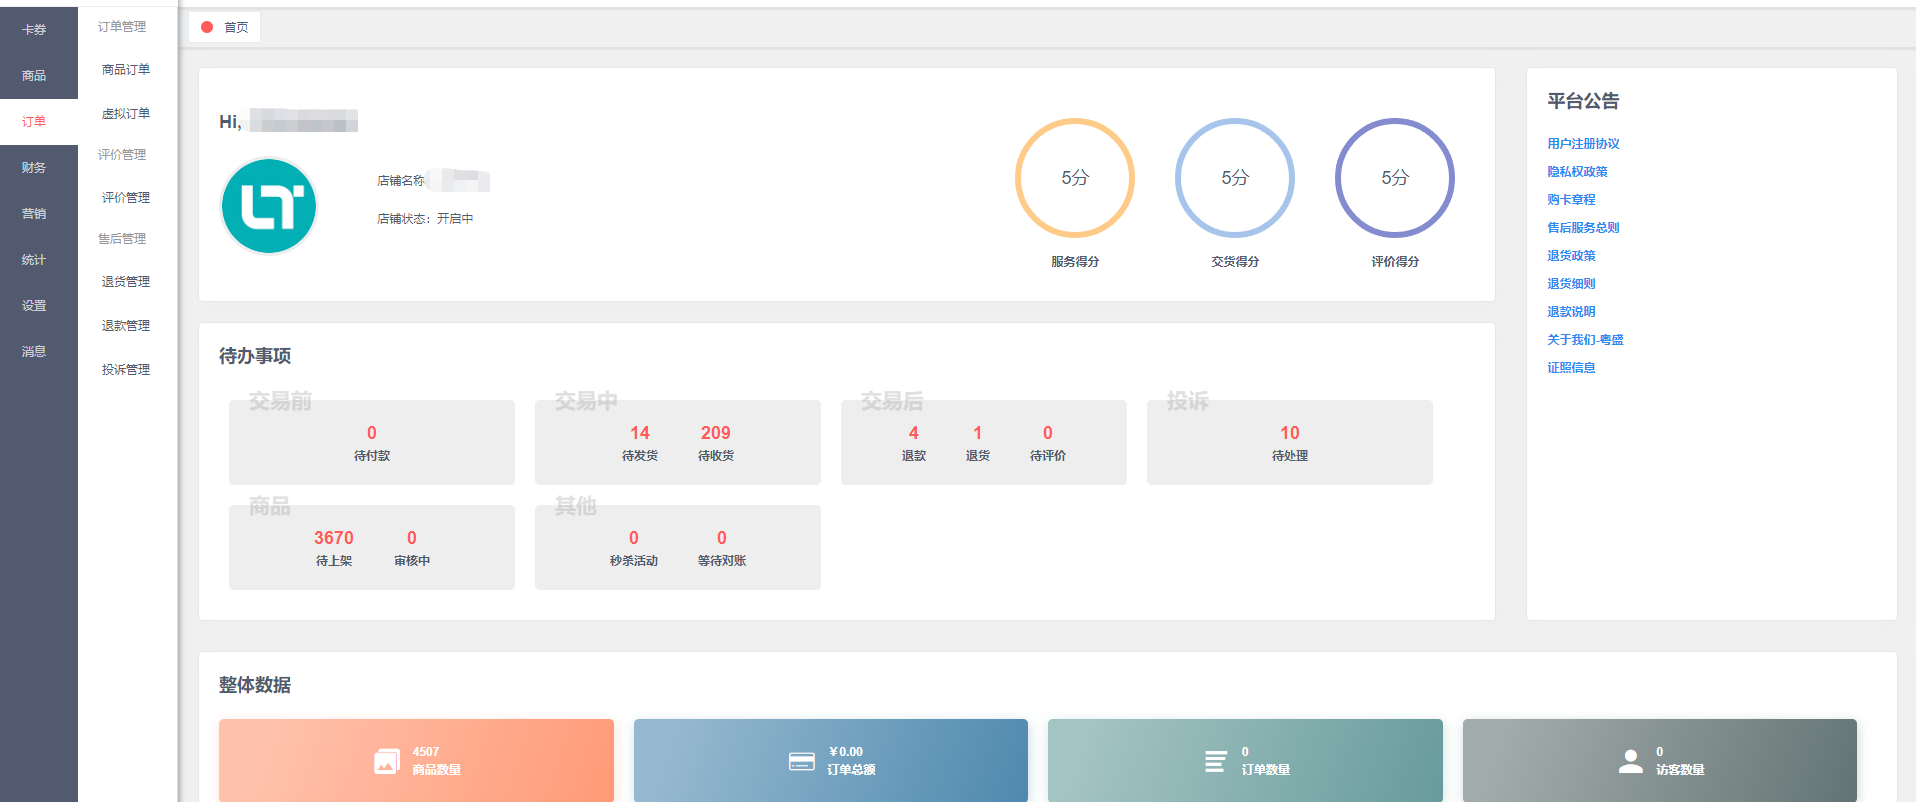Click the 14 待发货 count
Image resolution: width=1916 pixels, height=802 pixels.
click(x=640, y=433)
